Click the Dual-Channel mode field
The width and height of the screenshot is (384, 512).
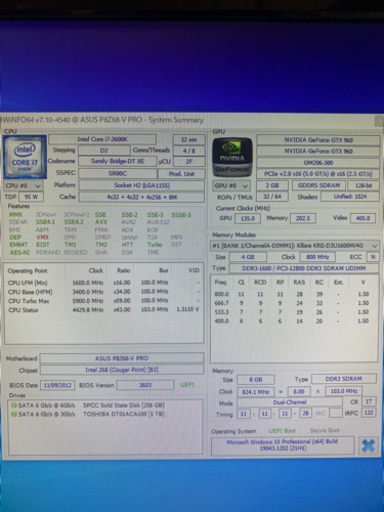[290, 402]
